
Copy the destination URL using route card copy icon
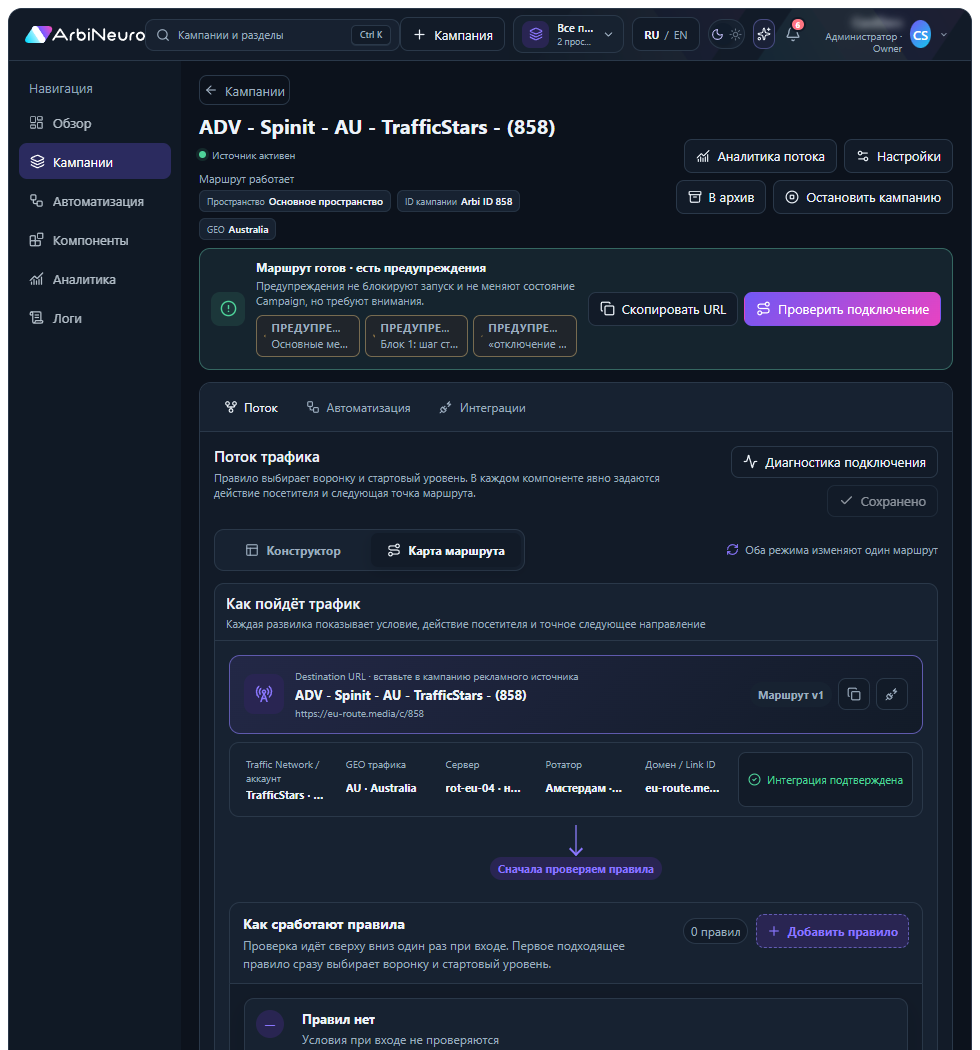point(854,694)
